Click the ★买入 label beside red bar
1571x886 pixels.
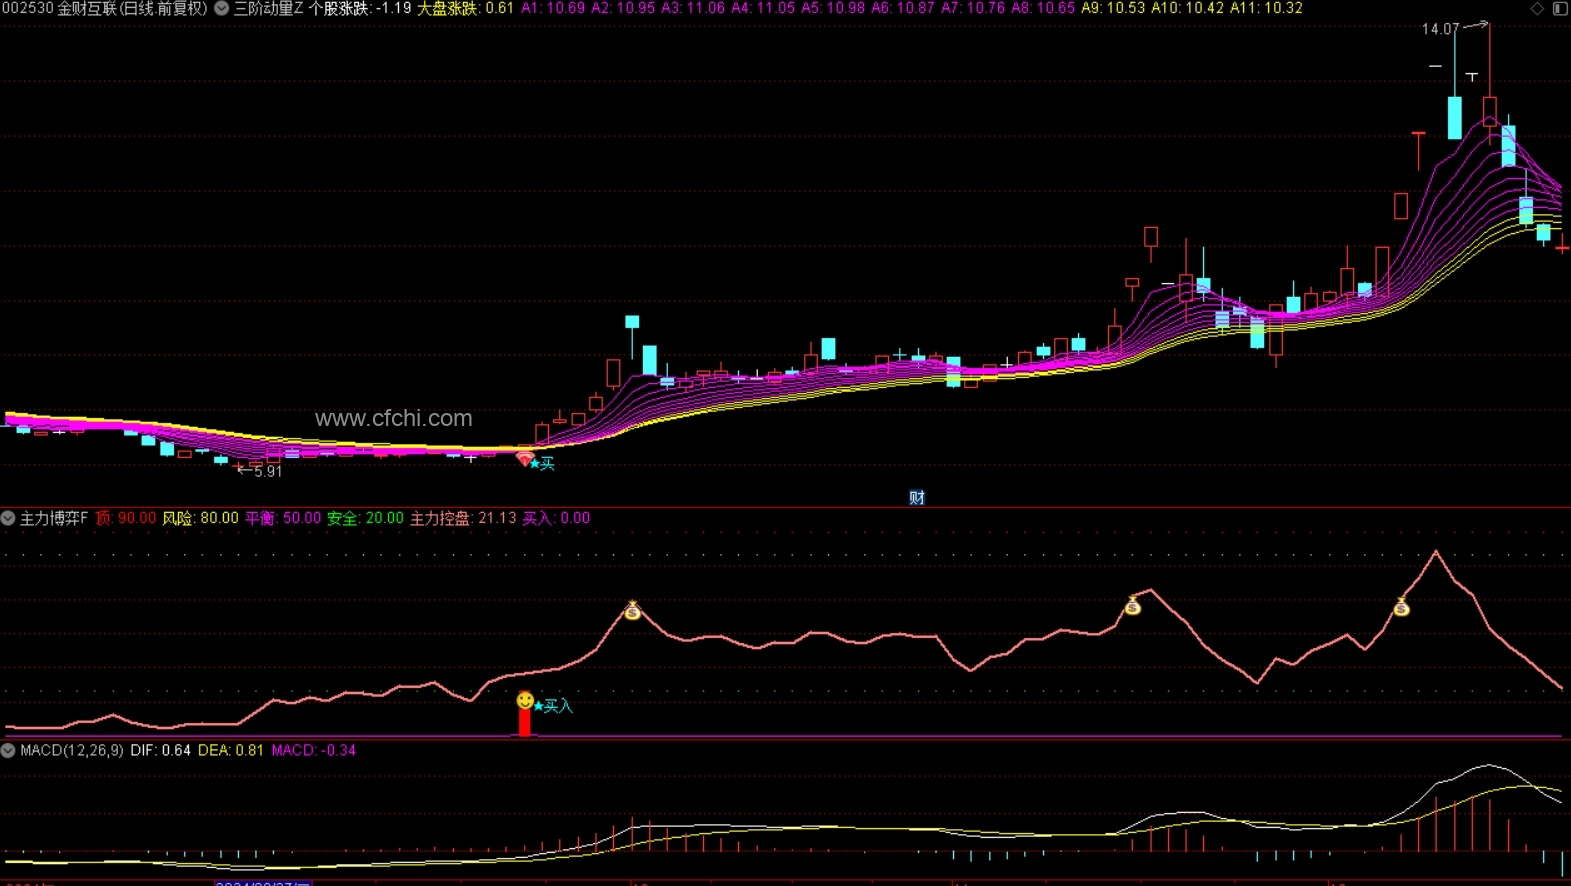point(554,706)
